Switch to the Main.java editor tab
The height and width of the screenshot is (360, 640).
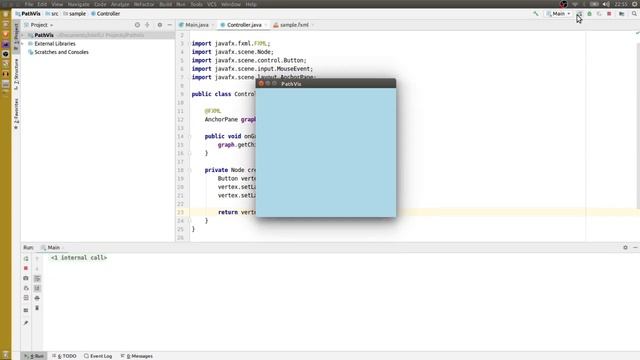point(197,25)
